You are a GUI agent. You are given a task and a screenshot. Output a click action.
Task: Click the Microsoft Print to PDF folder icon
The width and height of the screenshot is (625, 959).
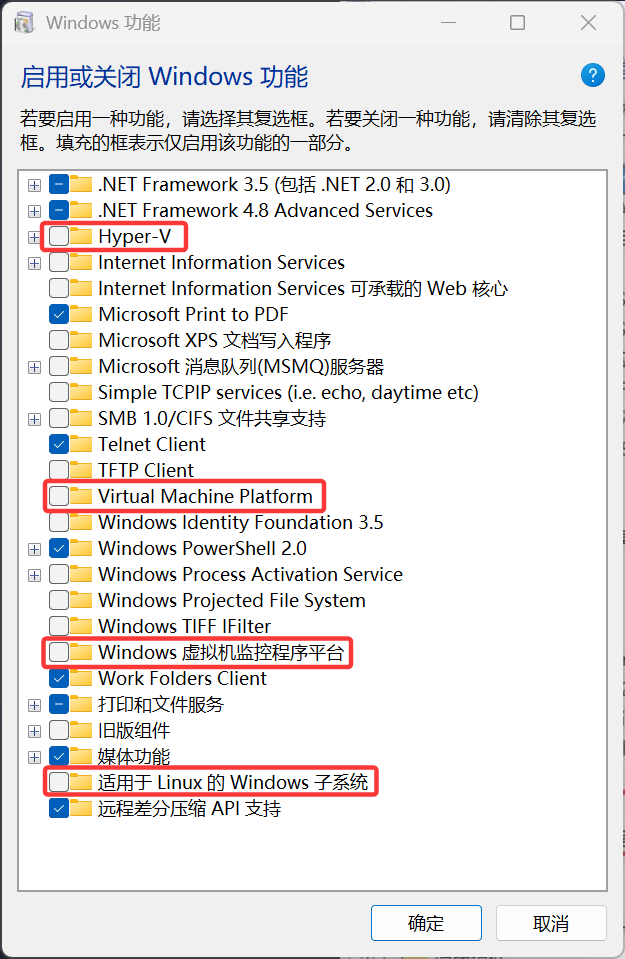click(x=82, y=315)
